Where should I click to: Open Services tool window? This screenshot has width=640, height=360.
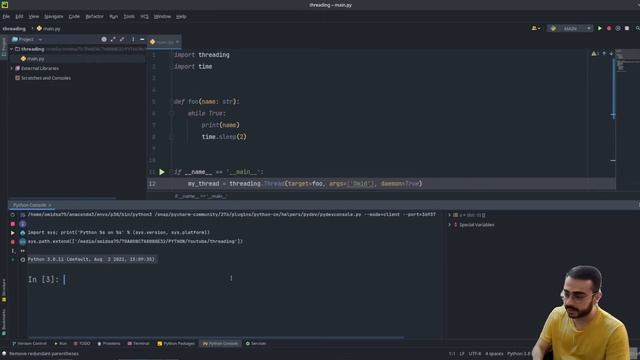click(x=256, y=344)
